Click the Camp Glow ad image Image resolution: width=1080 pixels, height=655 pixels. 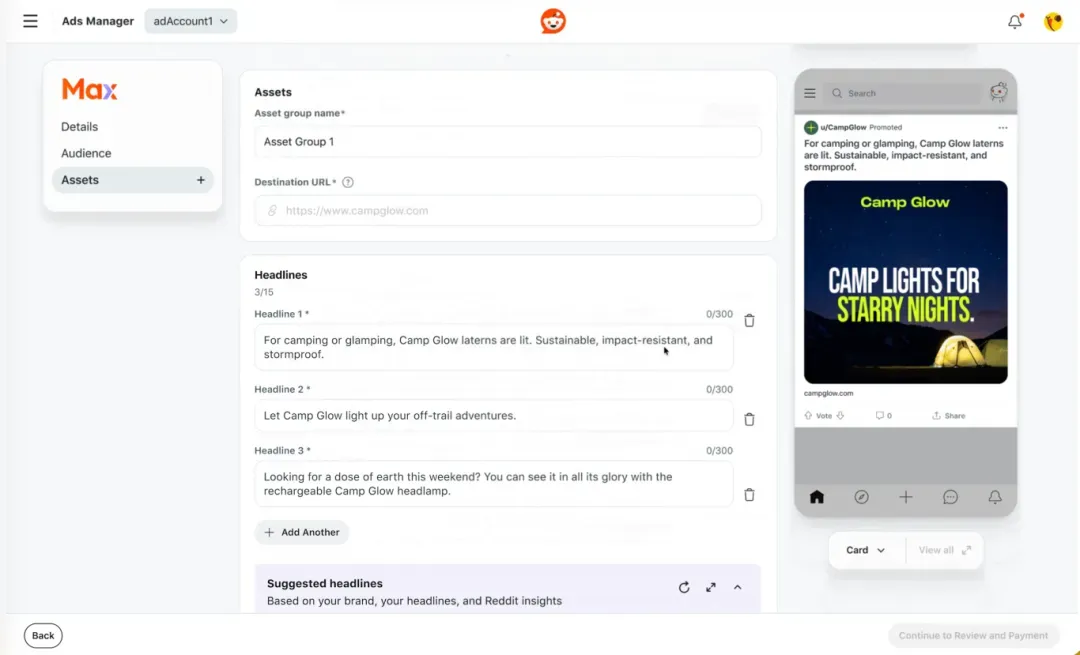906,282
